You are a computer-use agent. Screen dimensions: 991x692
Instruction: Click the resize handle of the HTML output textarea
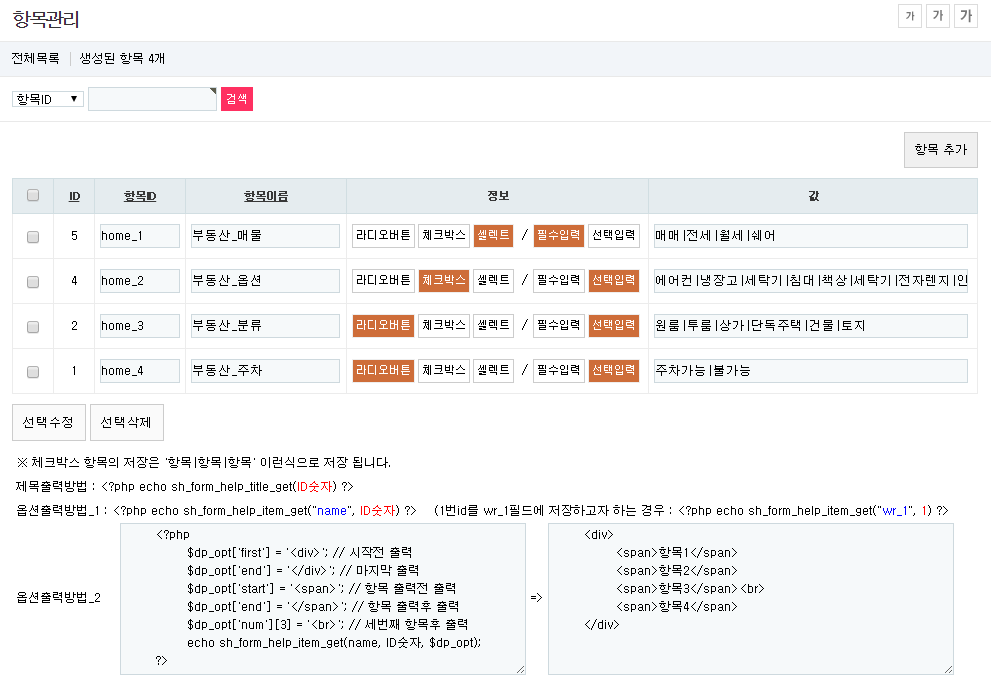pos(947,668)
